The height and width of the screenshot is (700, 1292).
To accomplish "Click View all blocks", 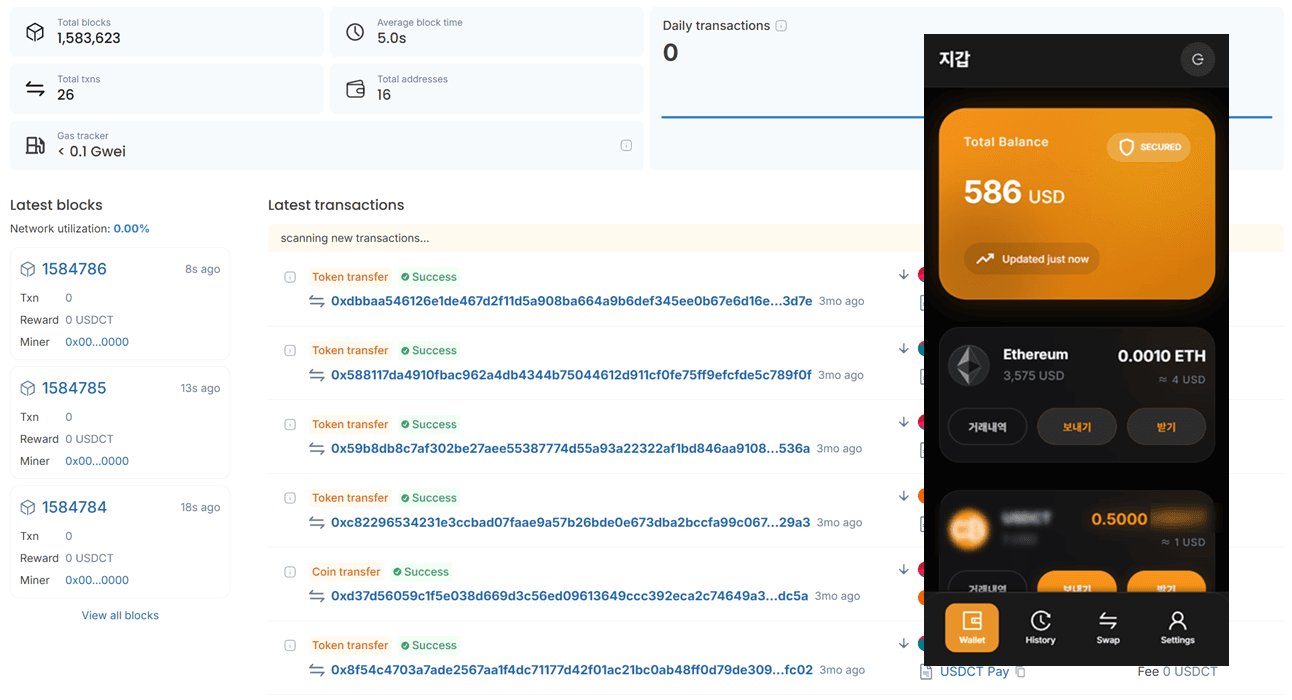I will tap(120, 615).
